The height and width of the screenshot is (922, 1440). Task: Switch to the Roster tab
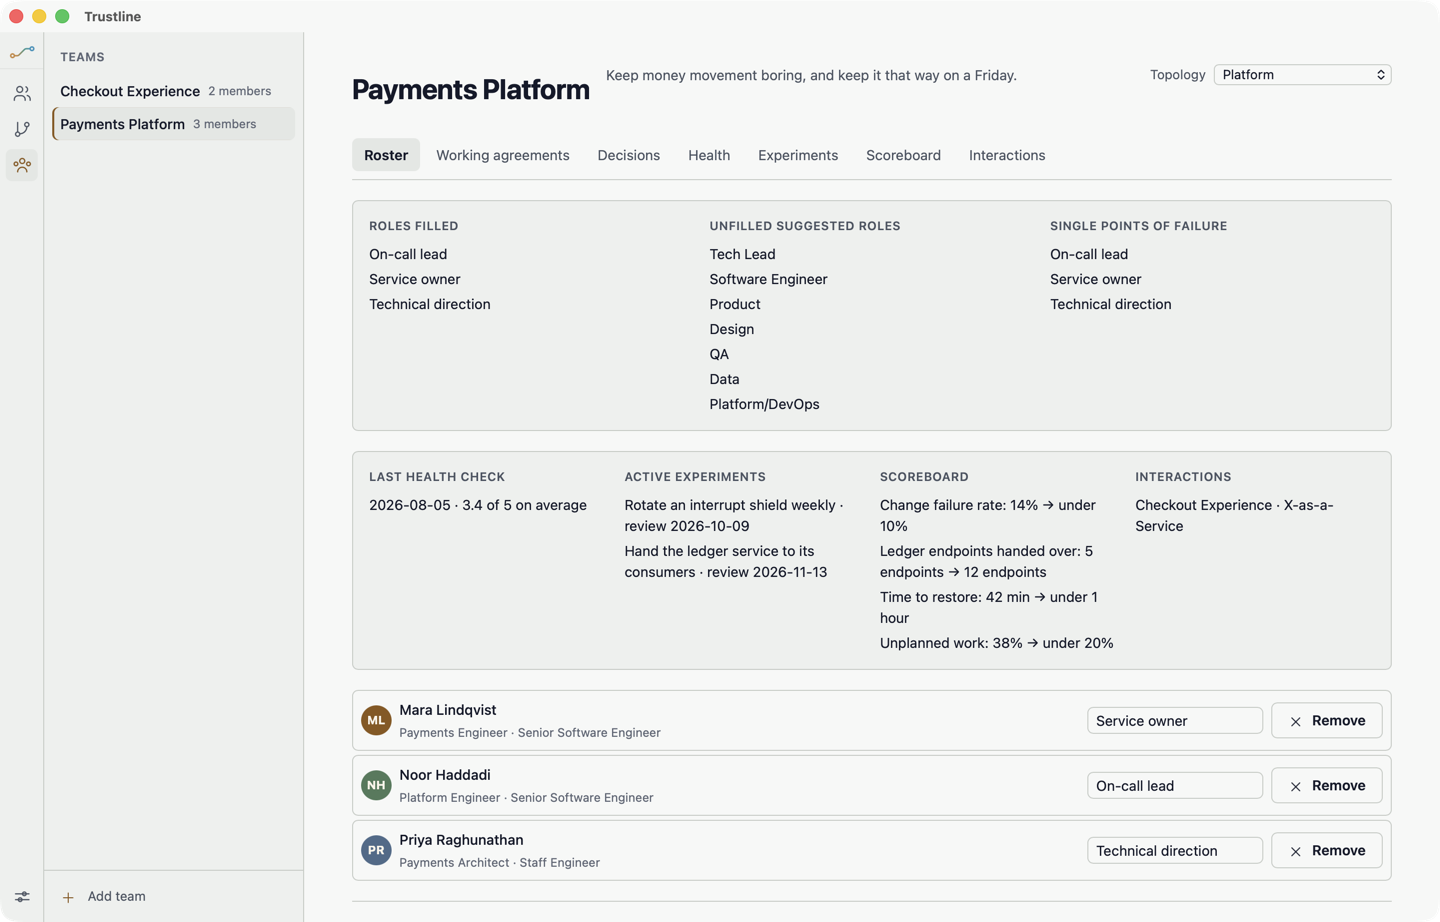pos(386,155)
